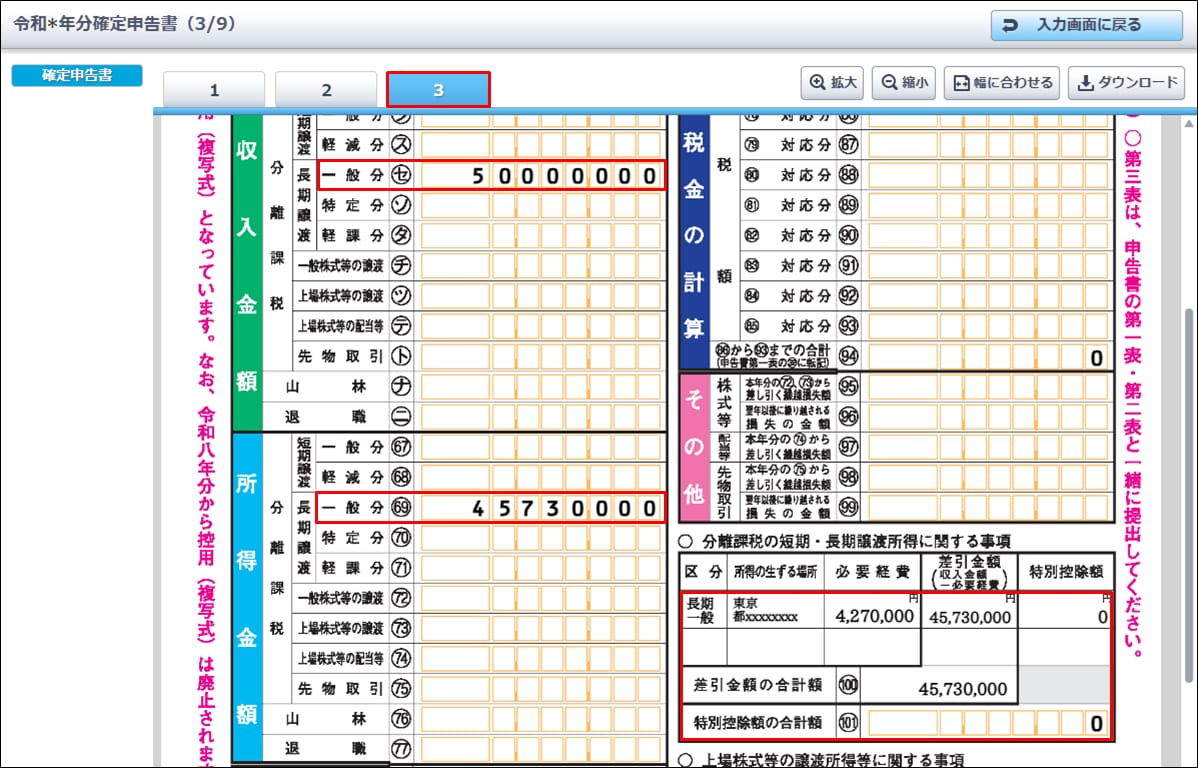Viewport: 1198px width, 768px height.
Task: Click the income field showing 50000000
Action: tap(540, 177)
